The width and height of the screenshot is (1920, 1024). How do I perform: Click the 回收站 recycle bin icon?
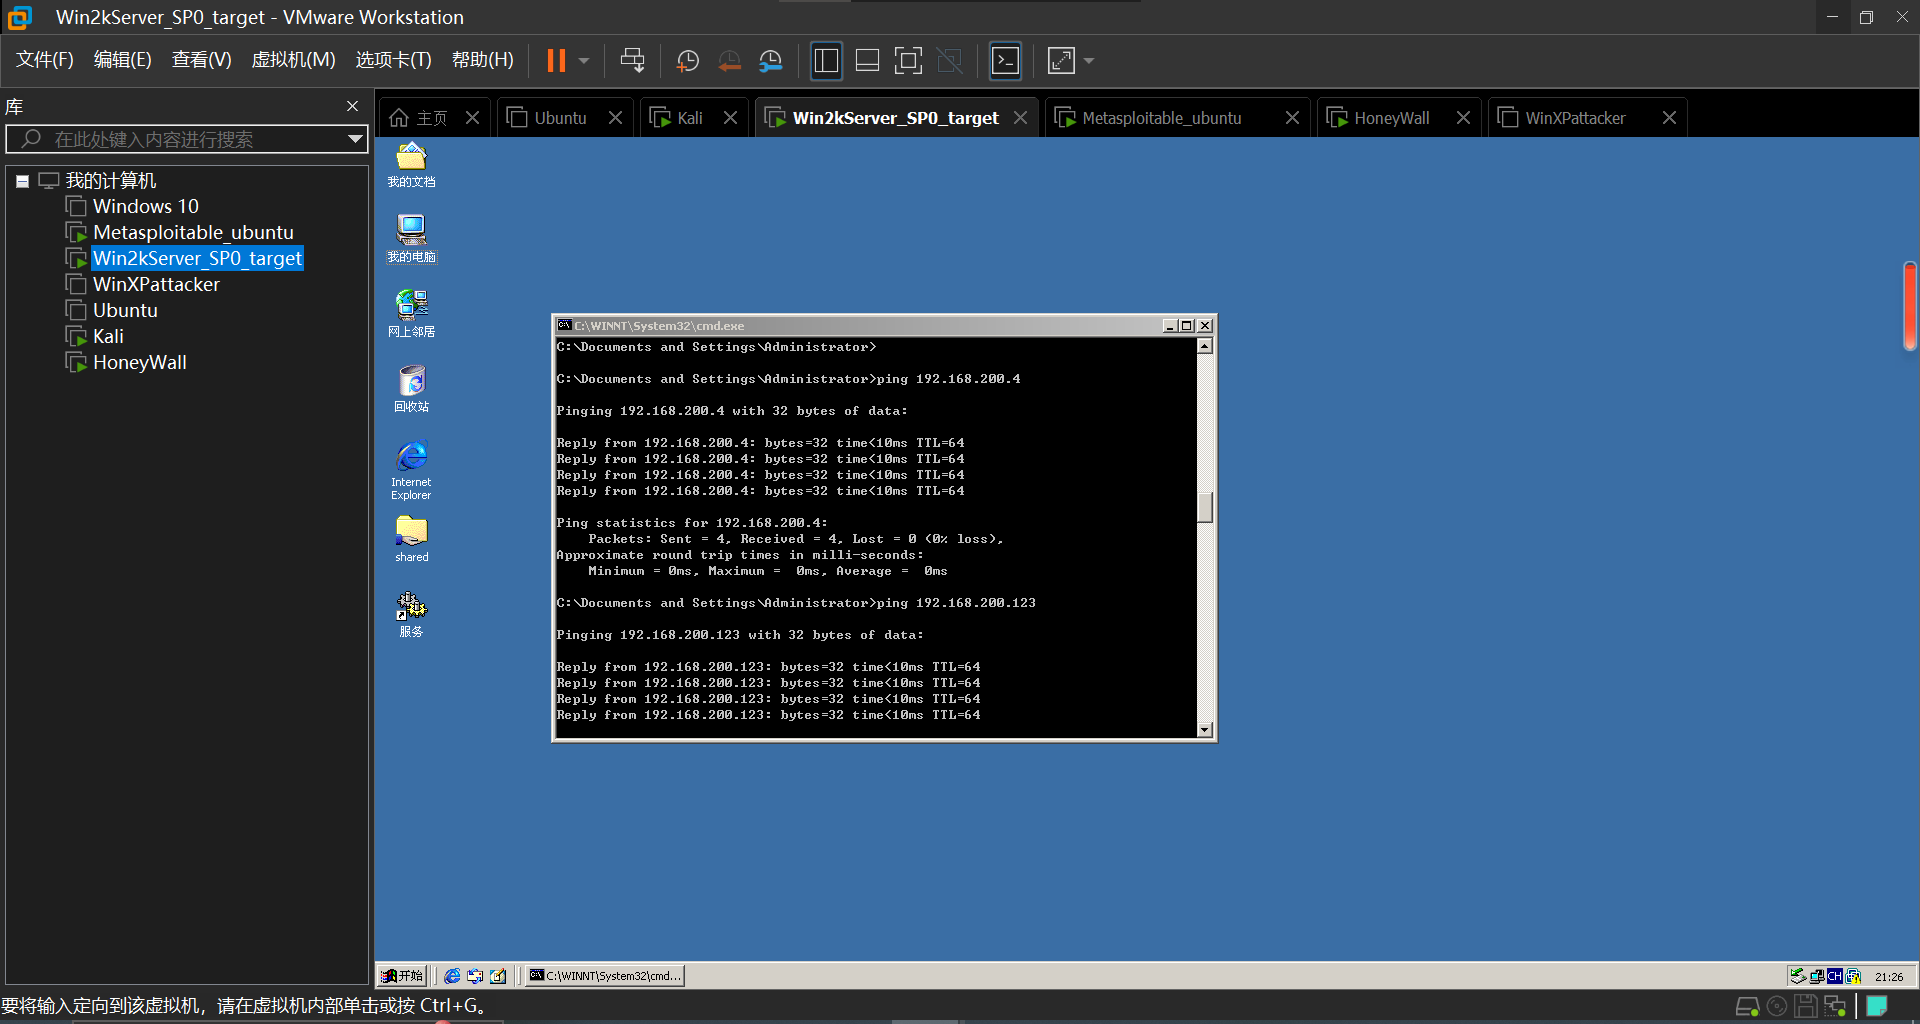click(x=411, y=389)
